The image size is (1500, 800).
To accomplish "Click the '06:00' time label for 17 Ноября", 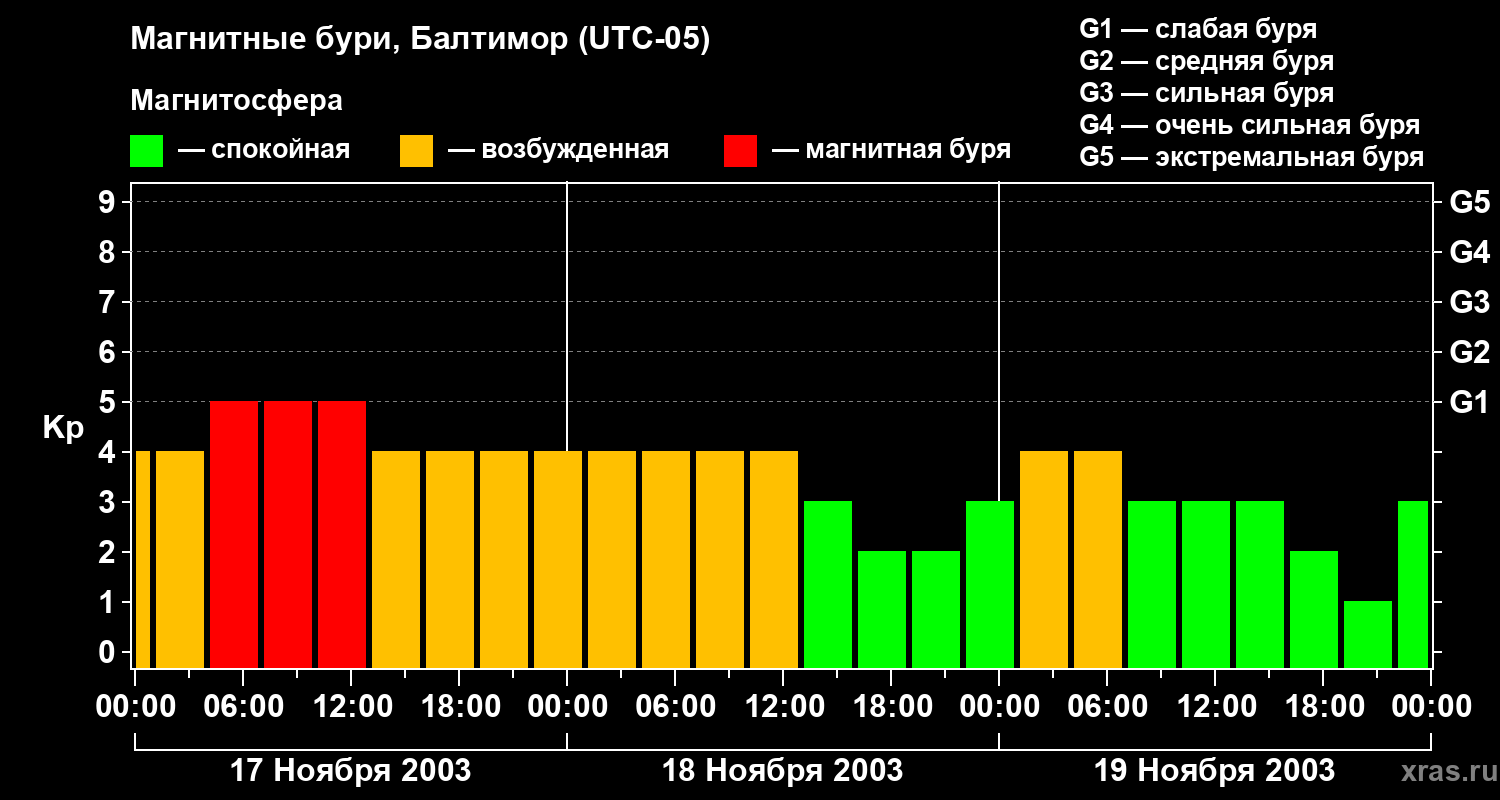I will (x=243, y=706).
